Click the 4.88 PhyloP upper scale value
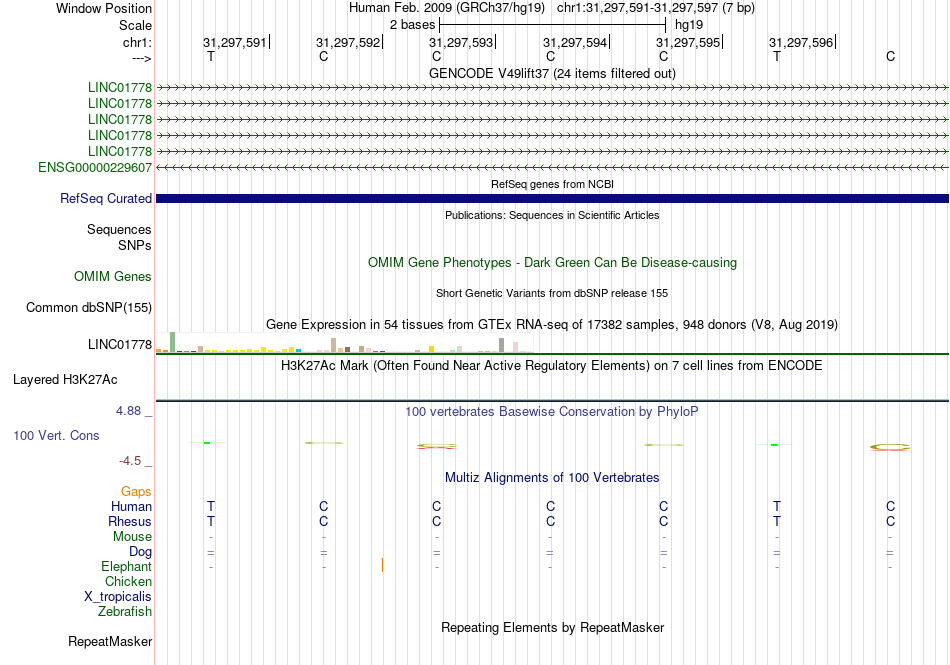This screenshot has width=950, height=665. pyautogui.click(x=128, y=411)
